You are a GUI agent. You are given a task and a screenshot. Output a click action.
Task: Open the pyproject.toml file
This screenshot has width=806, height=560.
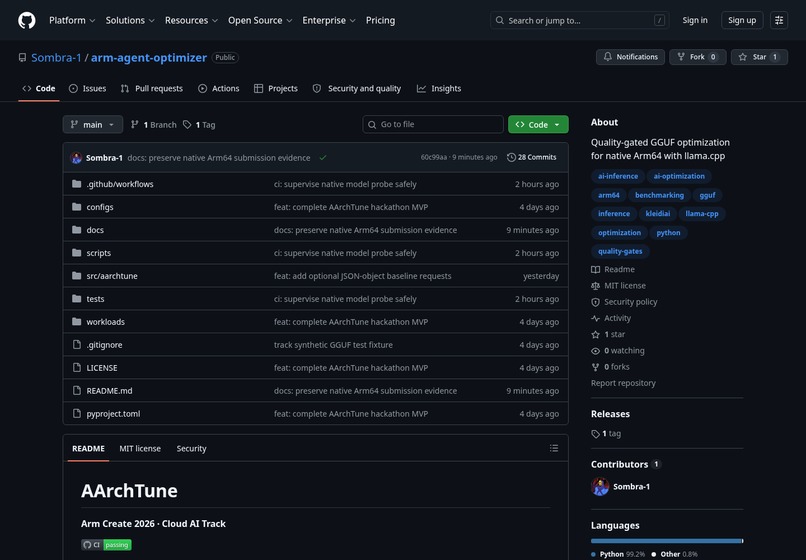(x=113, y=414)
